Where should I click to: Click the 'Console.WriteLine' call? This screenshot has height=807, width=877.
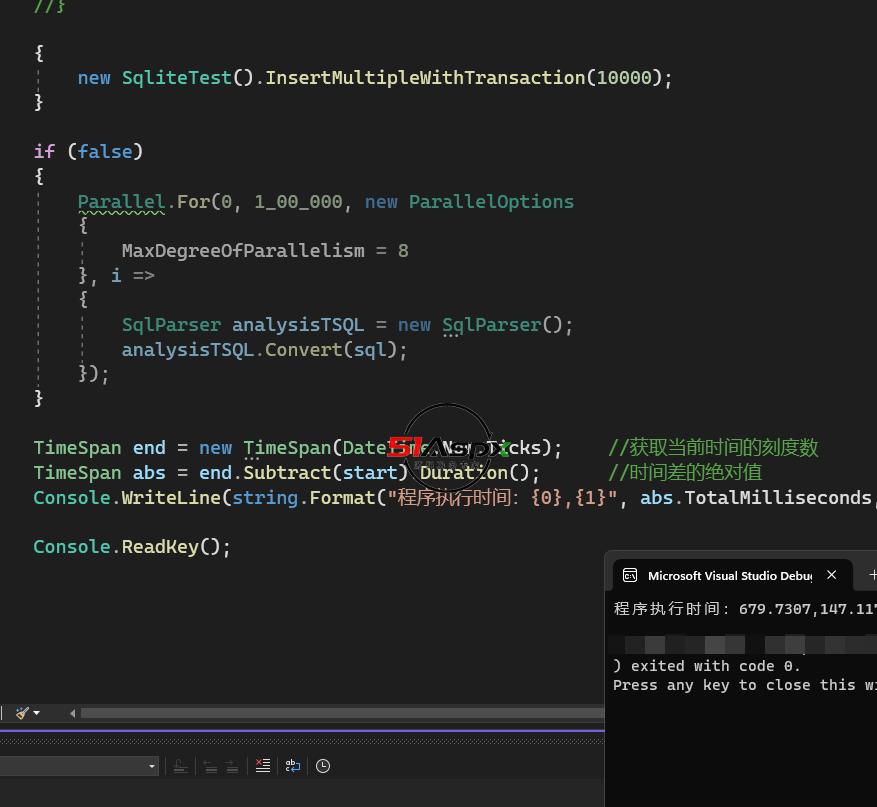127,498
